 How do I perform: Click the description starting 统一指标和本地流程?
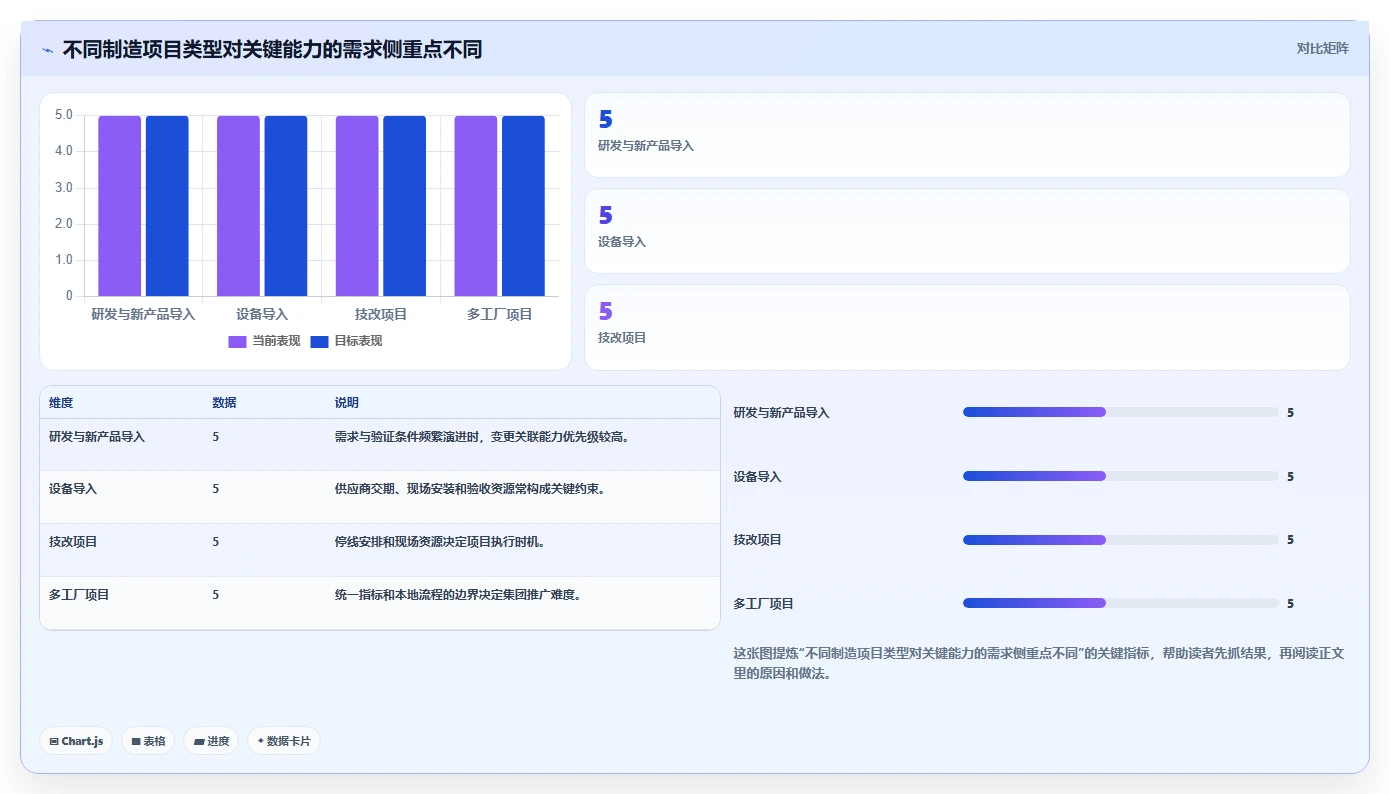(x=458, y=595)
